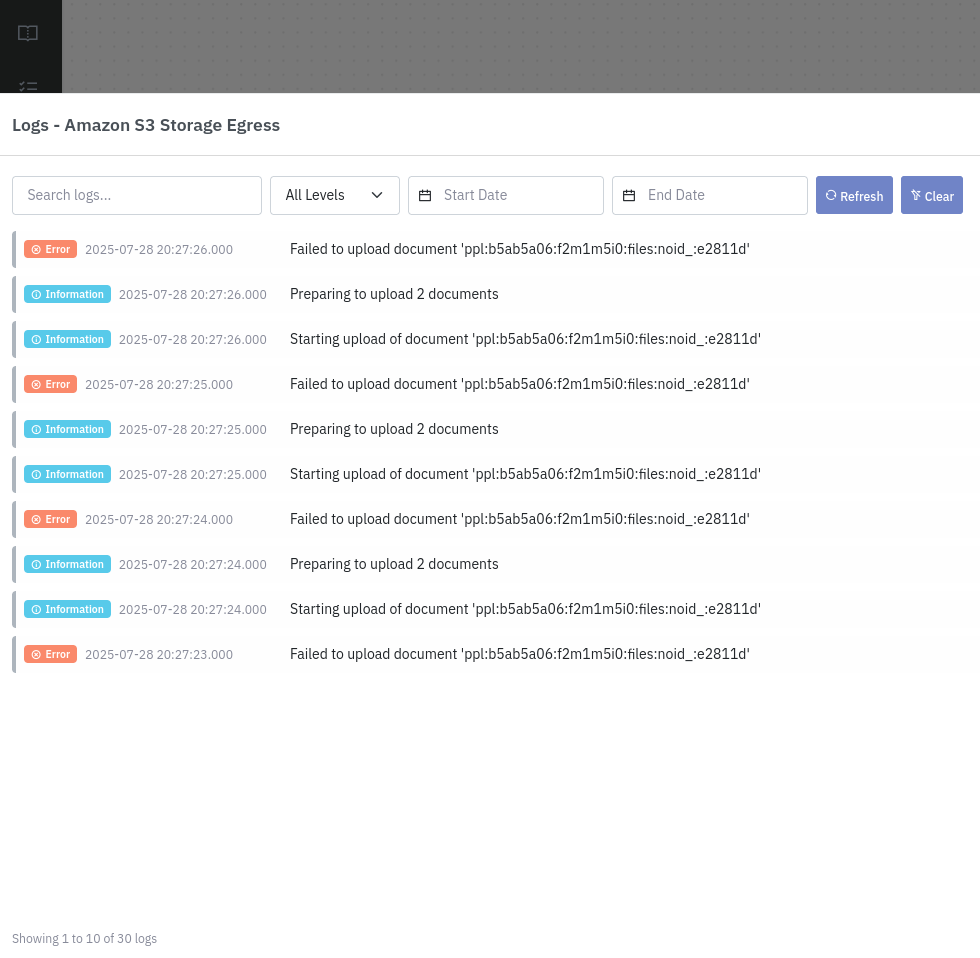Open the Start Date picker field
Screen dimensions: 980x958
point(506,196)
